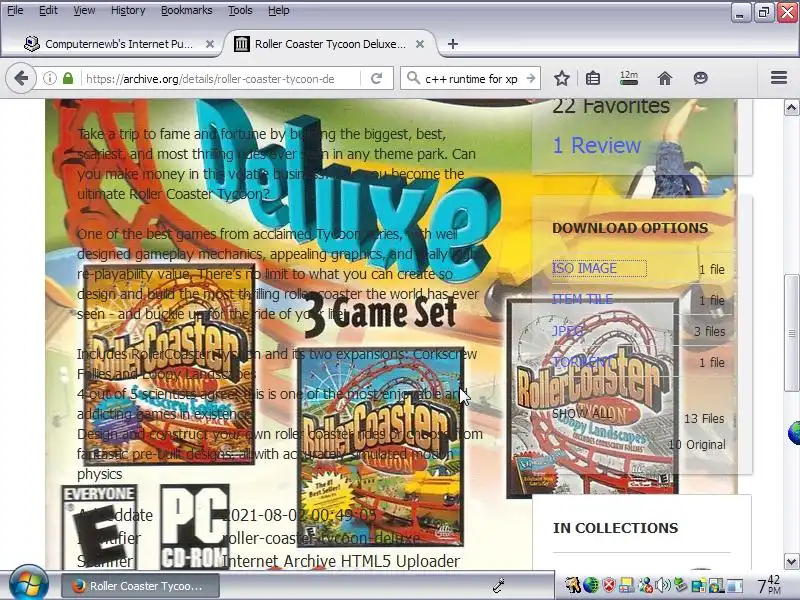Click the '22 Favorites' text
800x600 pixels.
point(611,107)
